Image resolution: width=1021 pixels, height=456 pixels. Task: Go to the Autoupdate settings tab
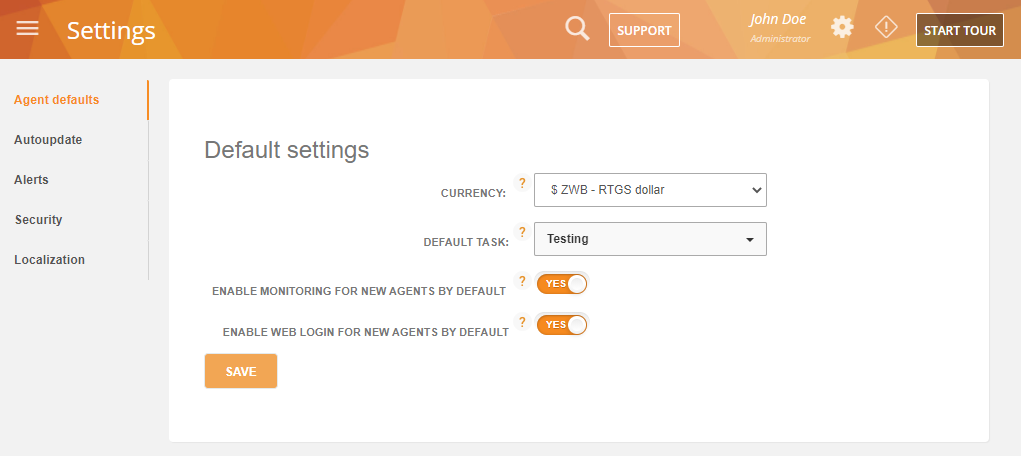click(x=48, y=140)
